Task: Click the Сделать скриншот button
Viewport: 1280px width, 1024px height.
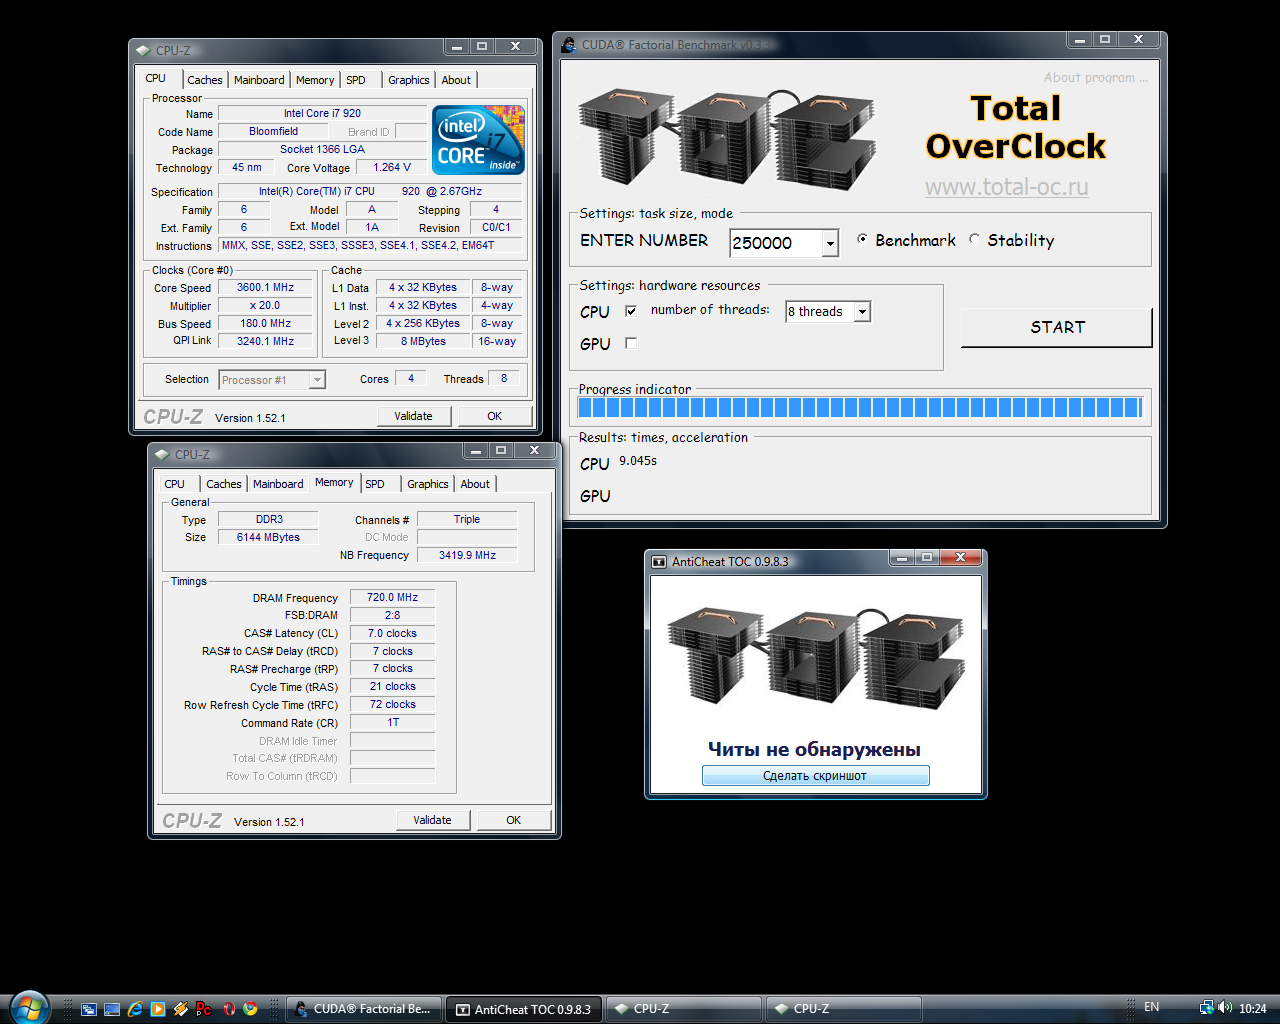Action: click(x=815, y=776)
